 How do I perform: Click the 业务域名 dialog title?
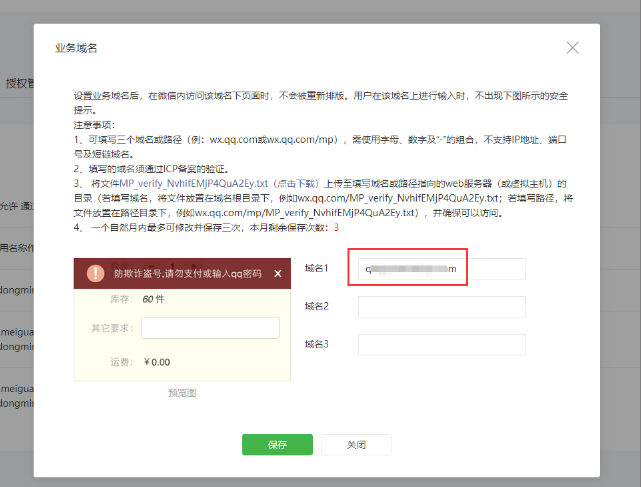pyautogui.click(x=75, y=48)
